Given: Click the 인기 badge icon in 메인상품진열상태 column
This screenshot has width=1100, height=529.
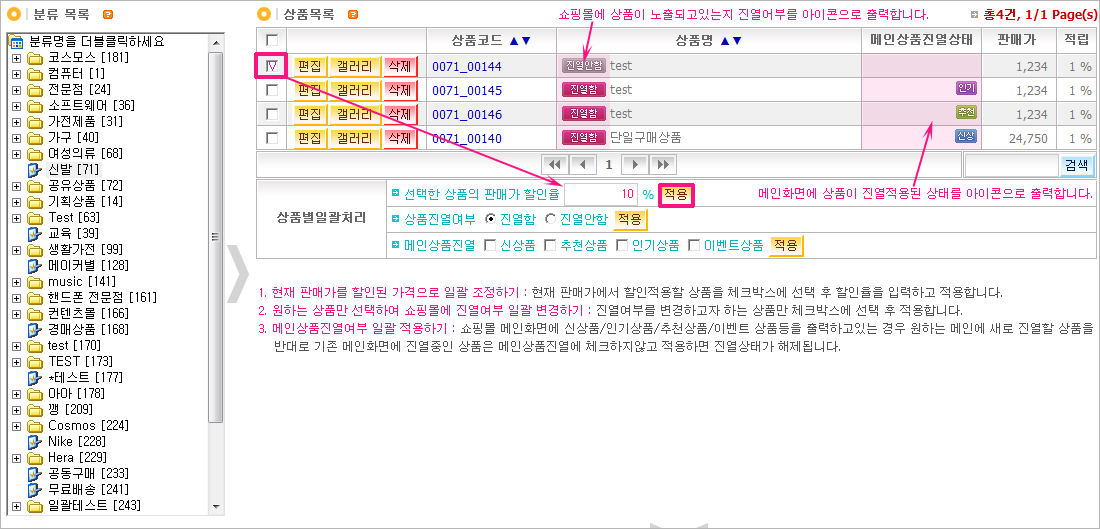Looking at the screenshot, I should tap(966, 89).
